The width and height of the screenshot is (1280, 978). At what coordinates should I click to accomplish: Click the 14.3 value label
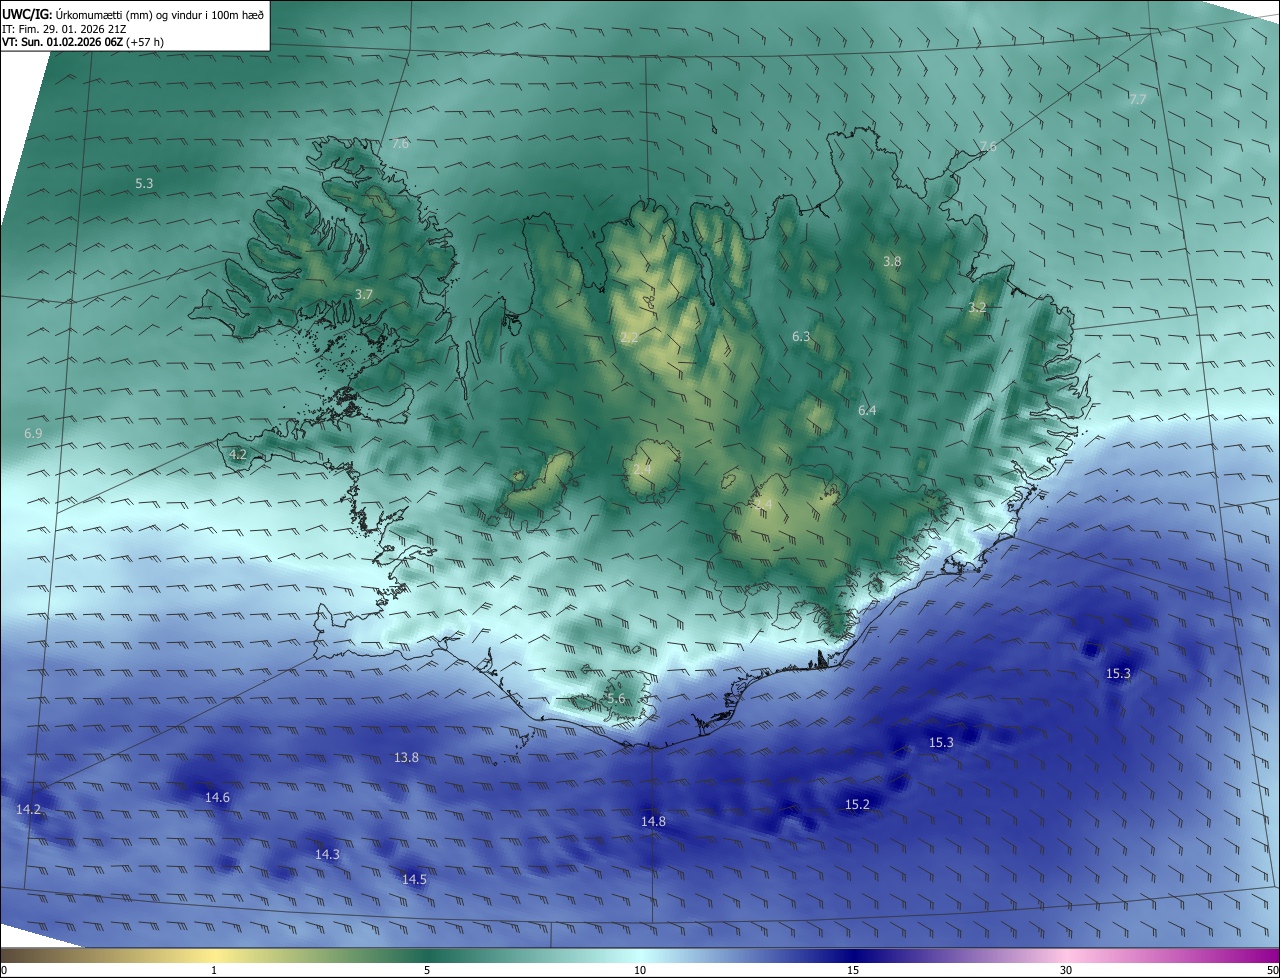(327, 855)
